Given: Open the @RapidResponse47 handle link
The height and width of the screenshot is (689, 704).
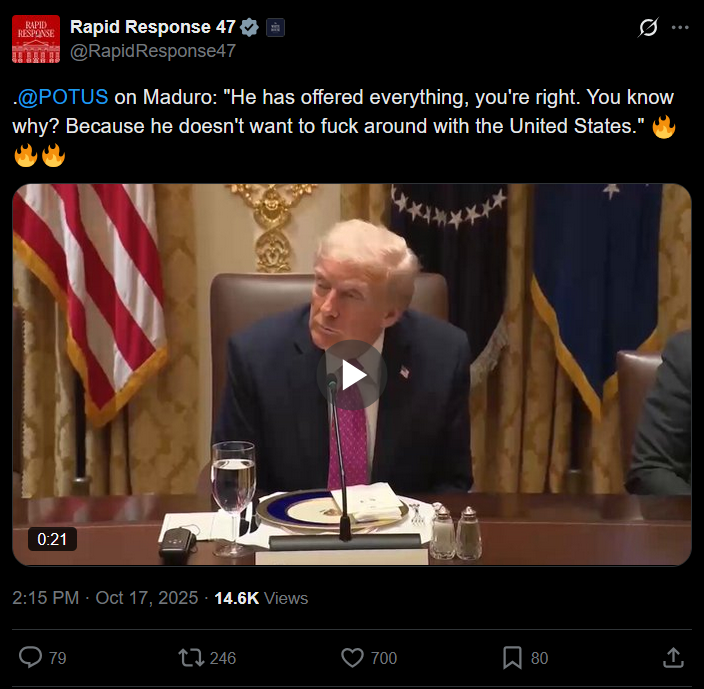Looking at the screenshot, I should (153, 51).
